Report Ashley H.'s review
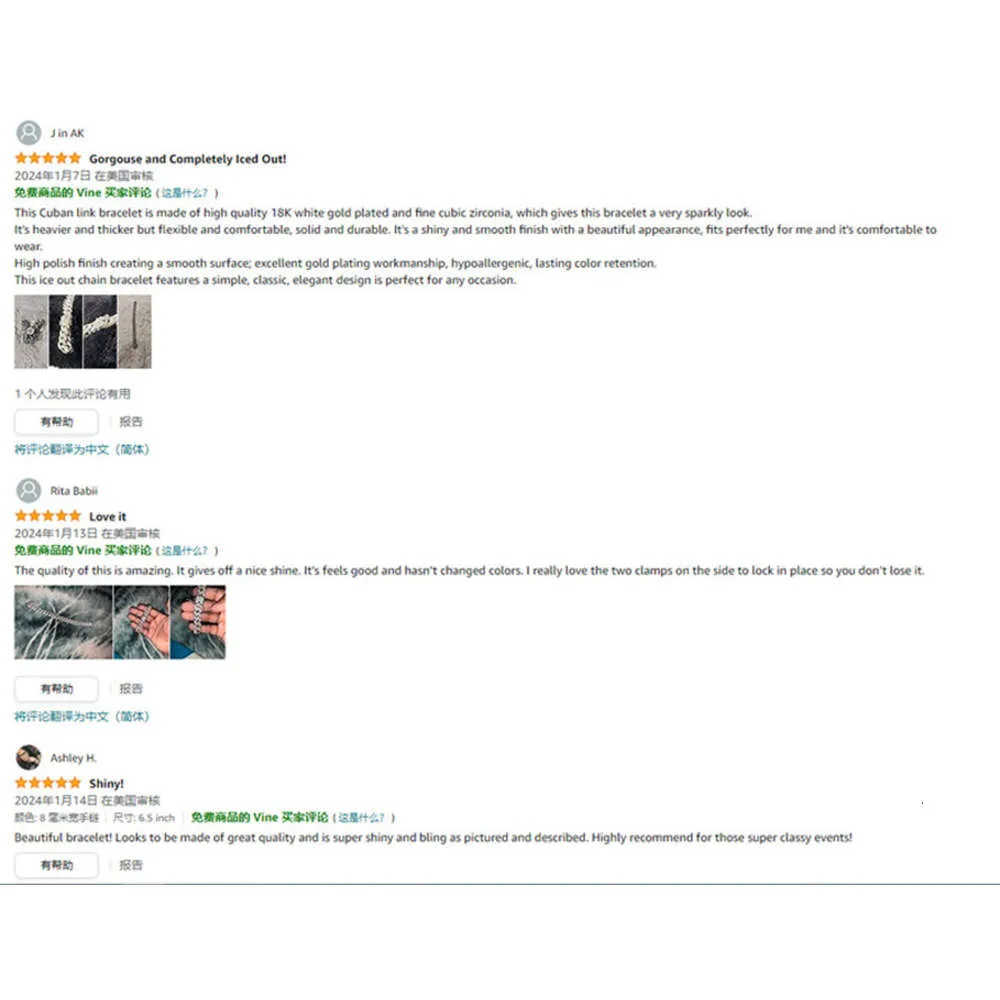 coord(131,865)
